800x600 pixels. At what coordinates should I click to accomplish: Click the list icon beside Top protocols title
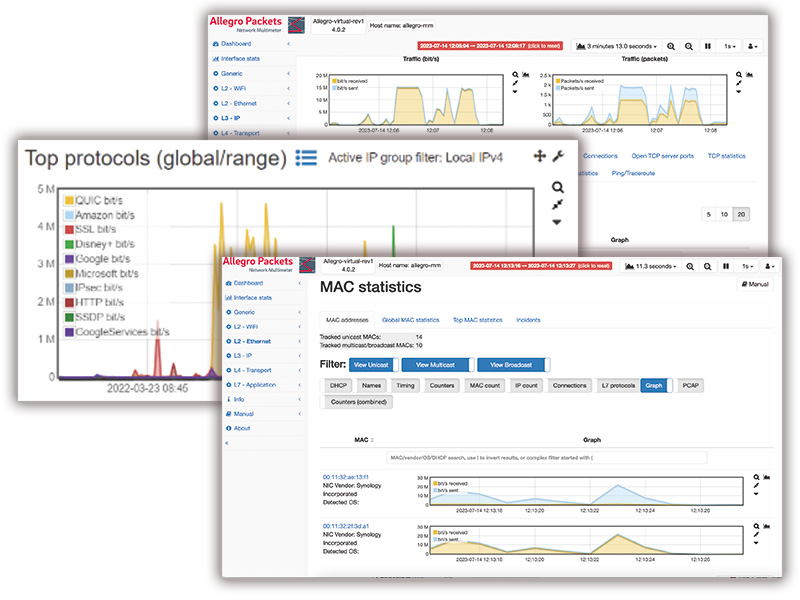306,158
